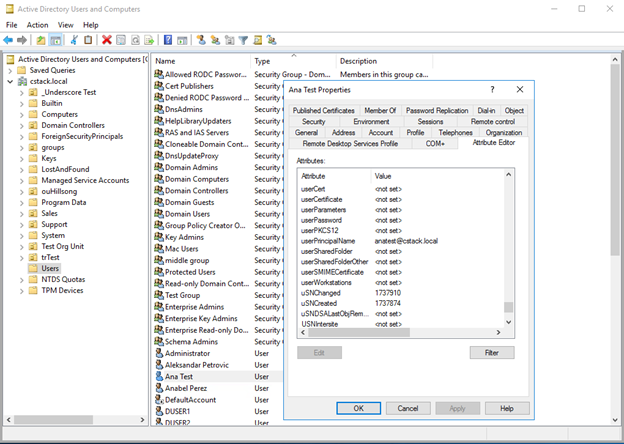Click the funnel Filter options icon

243,40
